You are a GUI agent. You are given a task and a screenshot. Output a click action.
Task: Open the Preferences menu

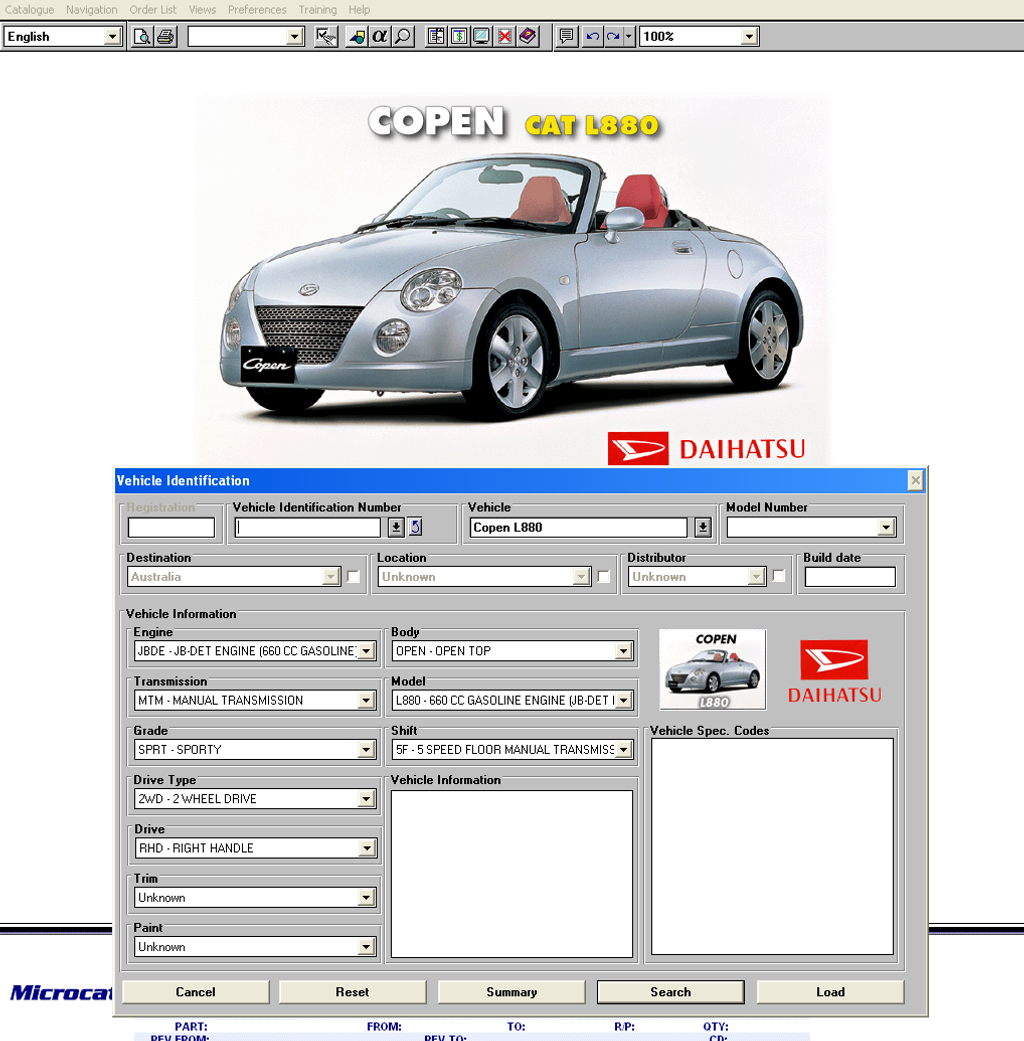[x=257, y=9]
